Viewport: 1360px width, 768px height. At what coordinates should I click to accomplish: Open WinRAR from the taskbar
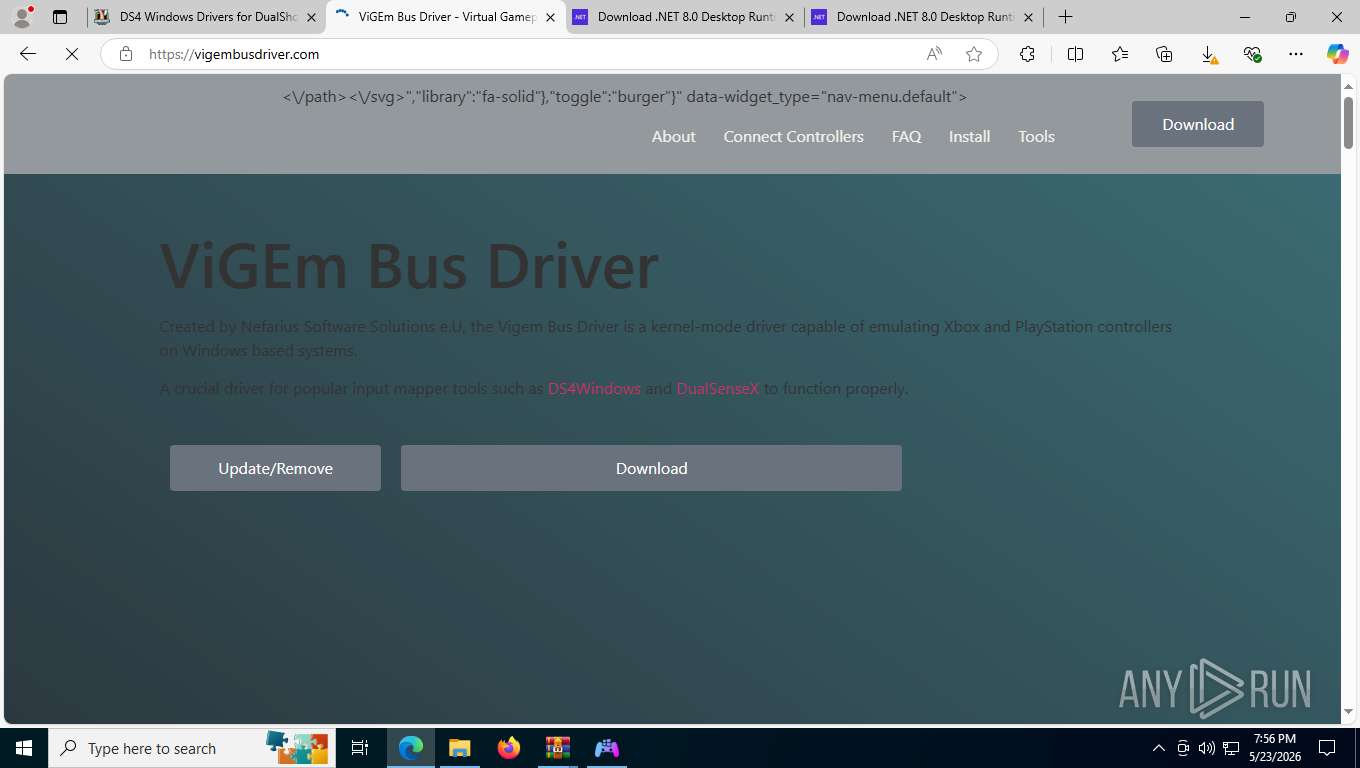coord(557,748)
